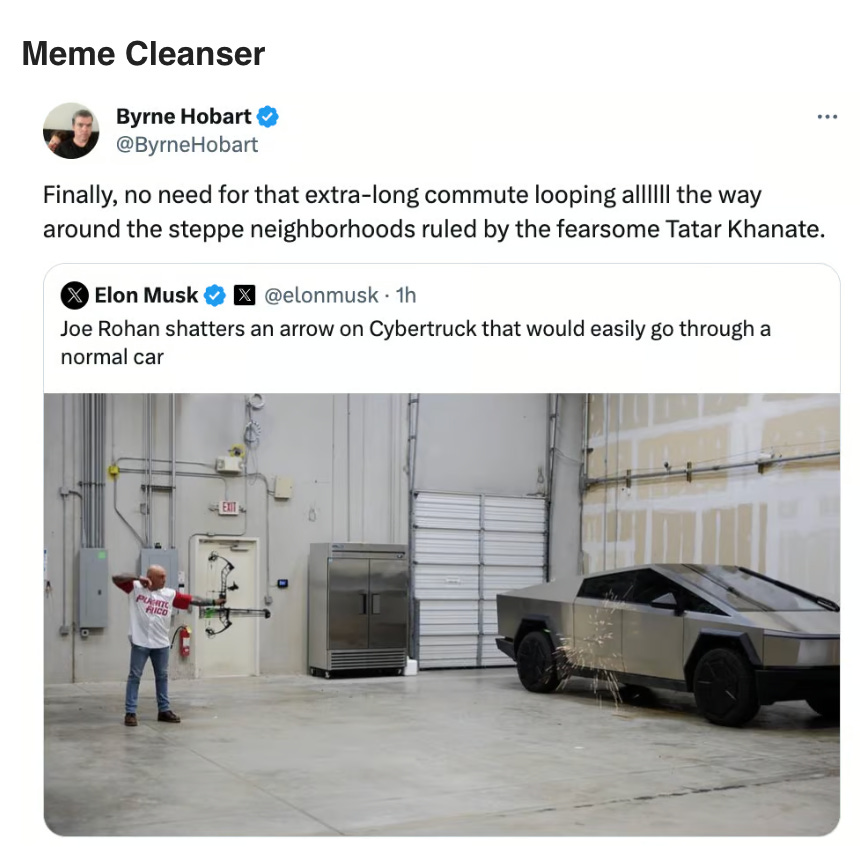This screenshot has width=860, height=854.
Task: Click the Elon Musk display name
Action: [x=146, y=295]
